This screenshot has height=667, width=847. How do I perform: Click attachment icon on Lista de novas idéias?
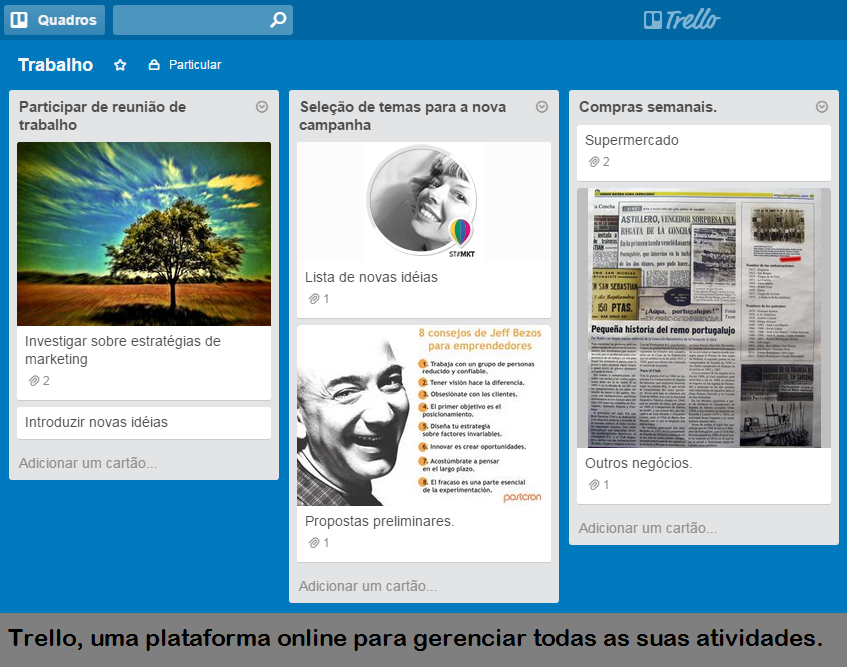[313, 299]
